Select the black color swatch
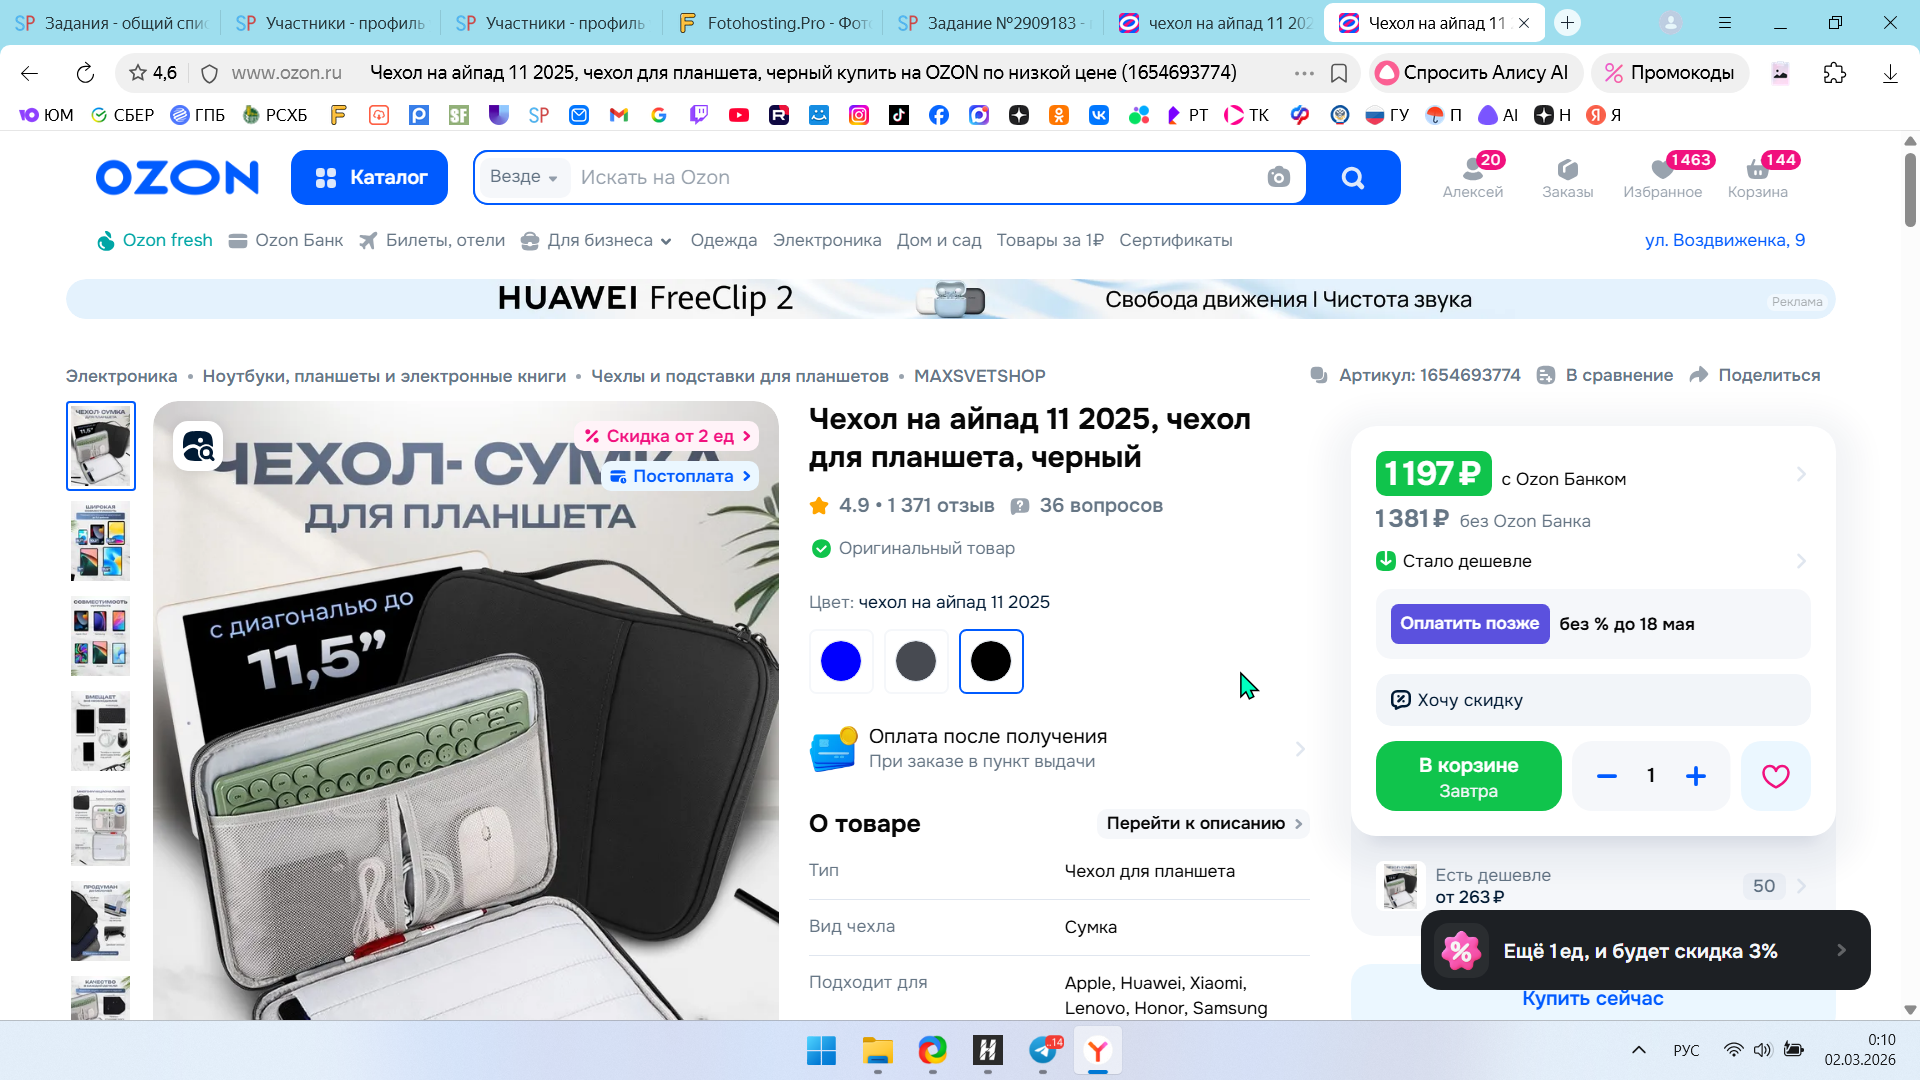The image size is (1920, 1080). pos(990,661)
